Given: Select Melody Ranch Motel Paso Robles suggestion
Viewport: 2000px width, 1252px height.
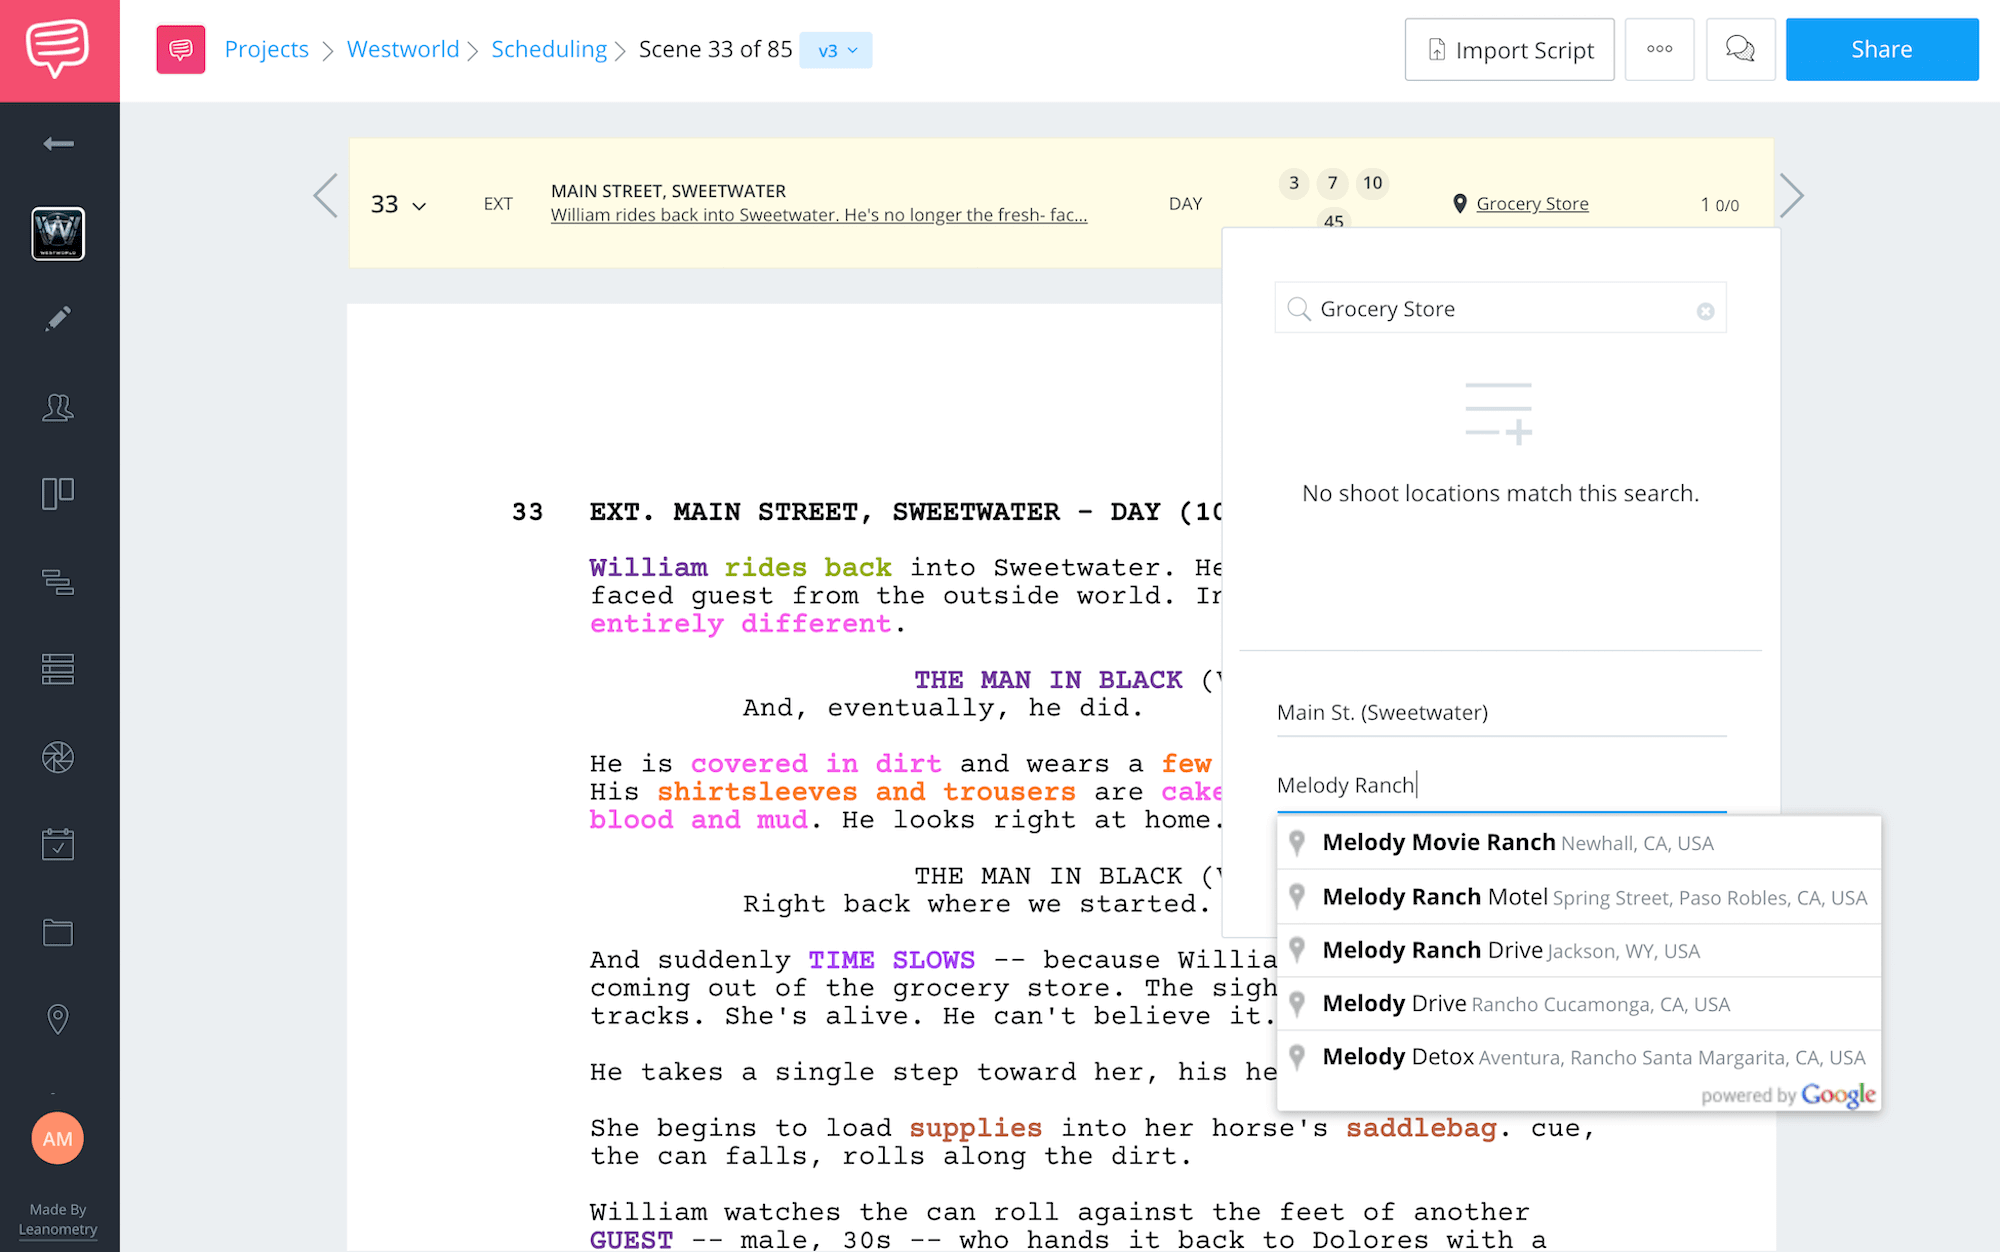Looking at the screenshot, I should click(x=1579, y=897).
